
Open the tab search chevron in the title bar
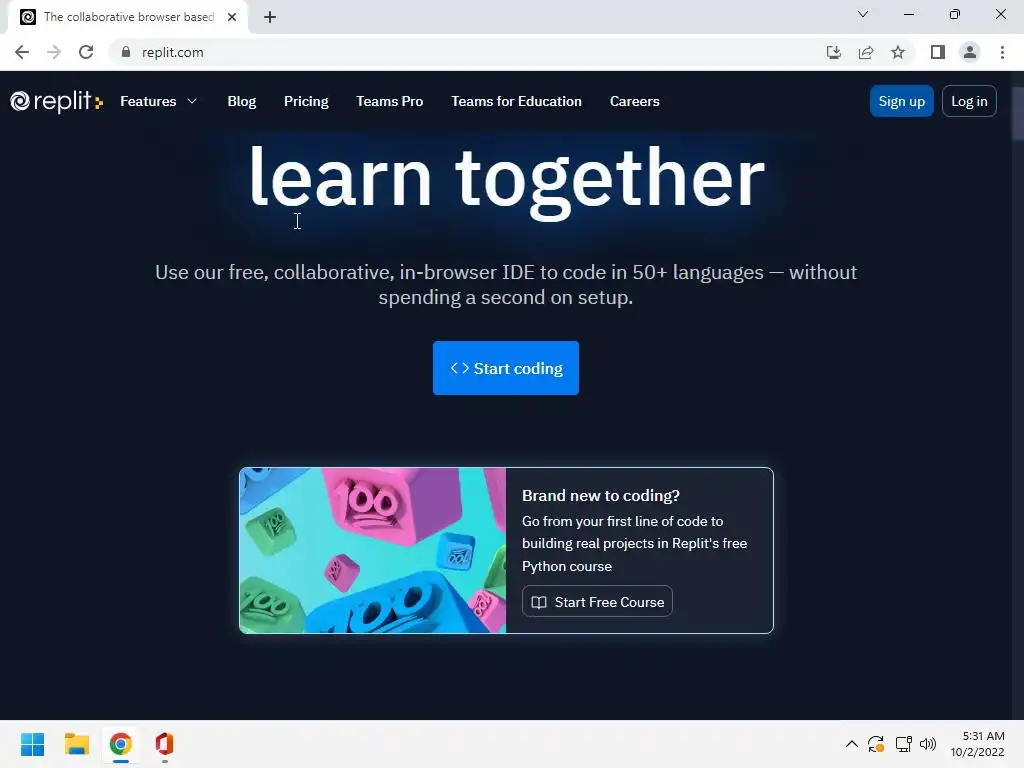(x=863, y=14)
